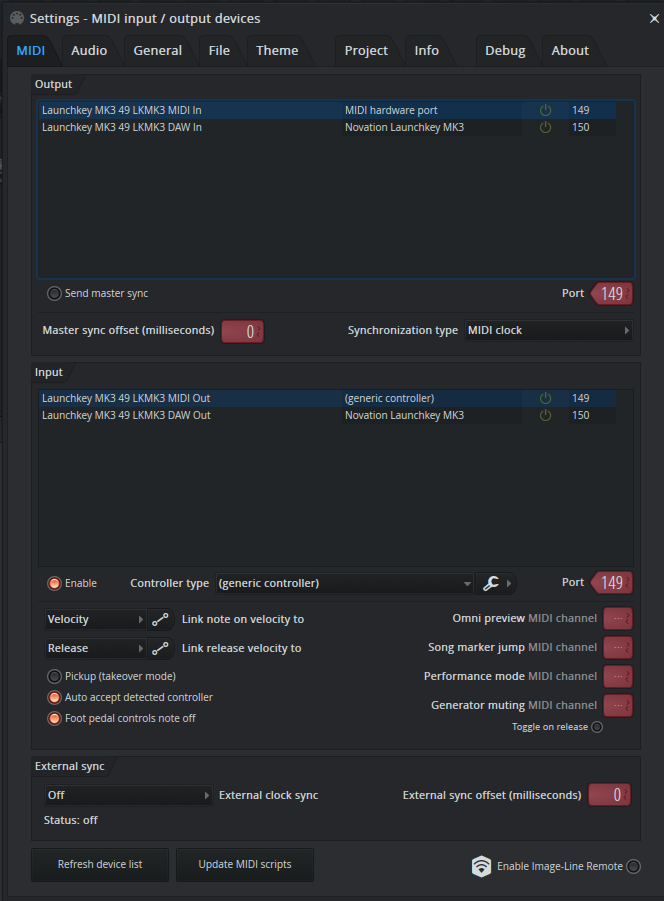The image size is (664, 901).
Task: Toggle power icon for Launchkey MIDI Out input
Action: tap(546, 398)
